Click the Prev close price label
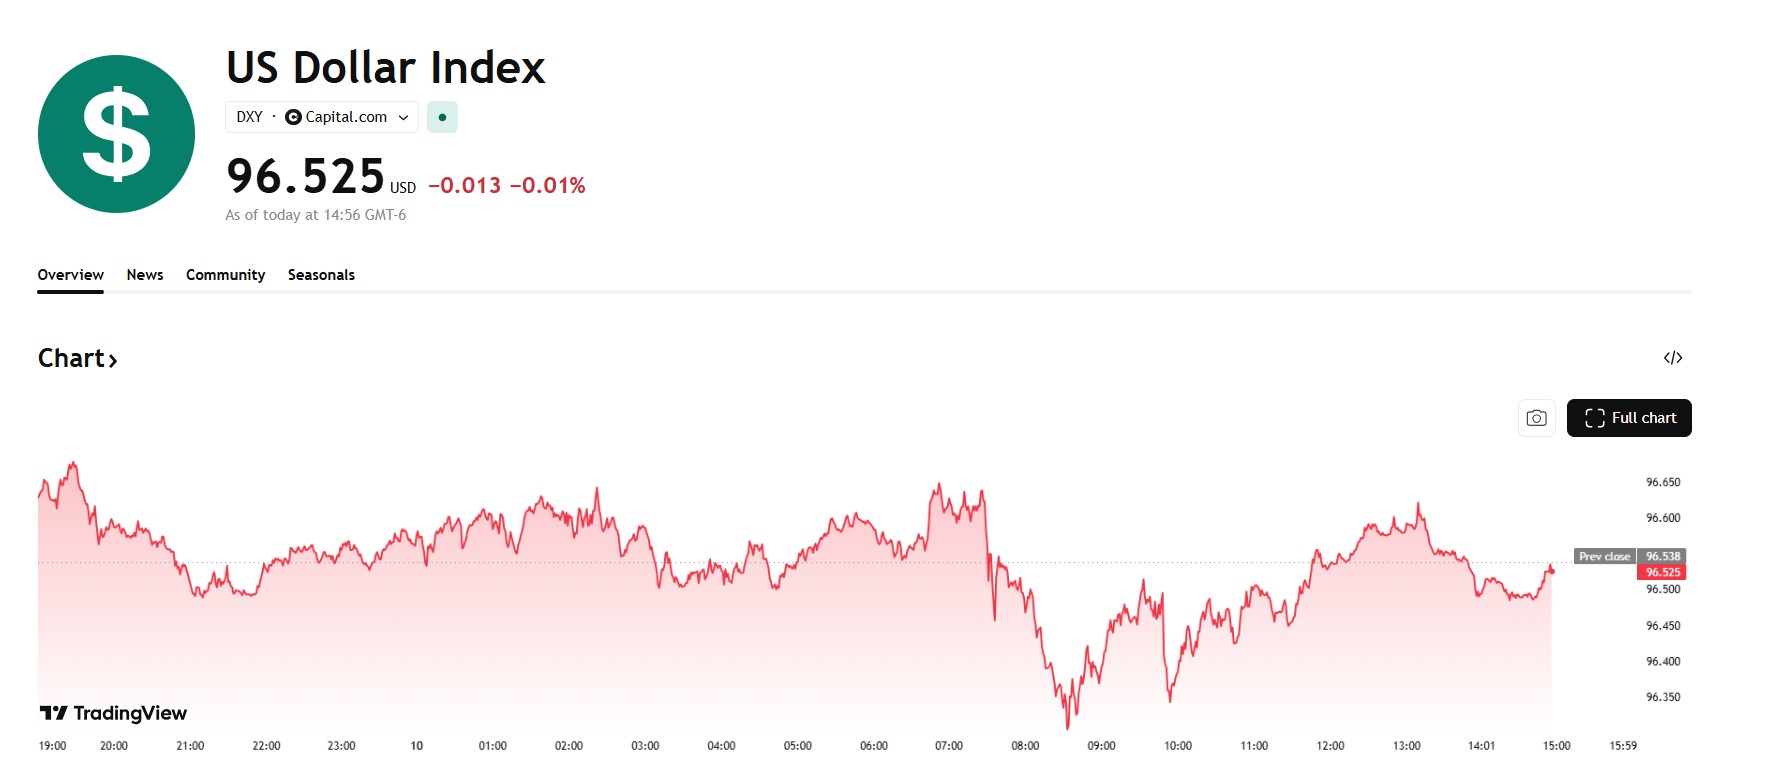Viewport: 1777px width, 772px height. pos(1604,556)
